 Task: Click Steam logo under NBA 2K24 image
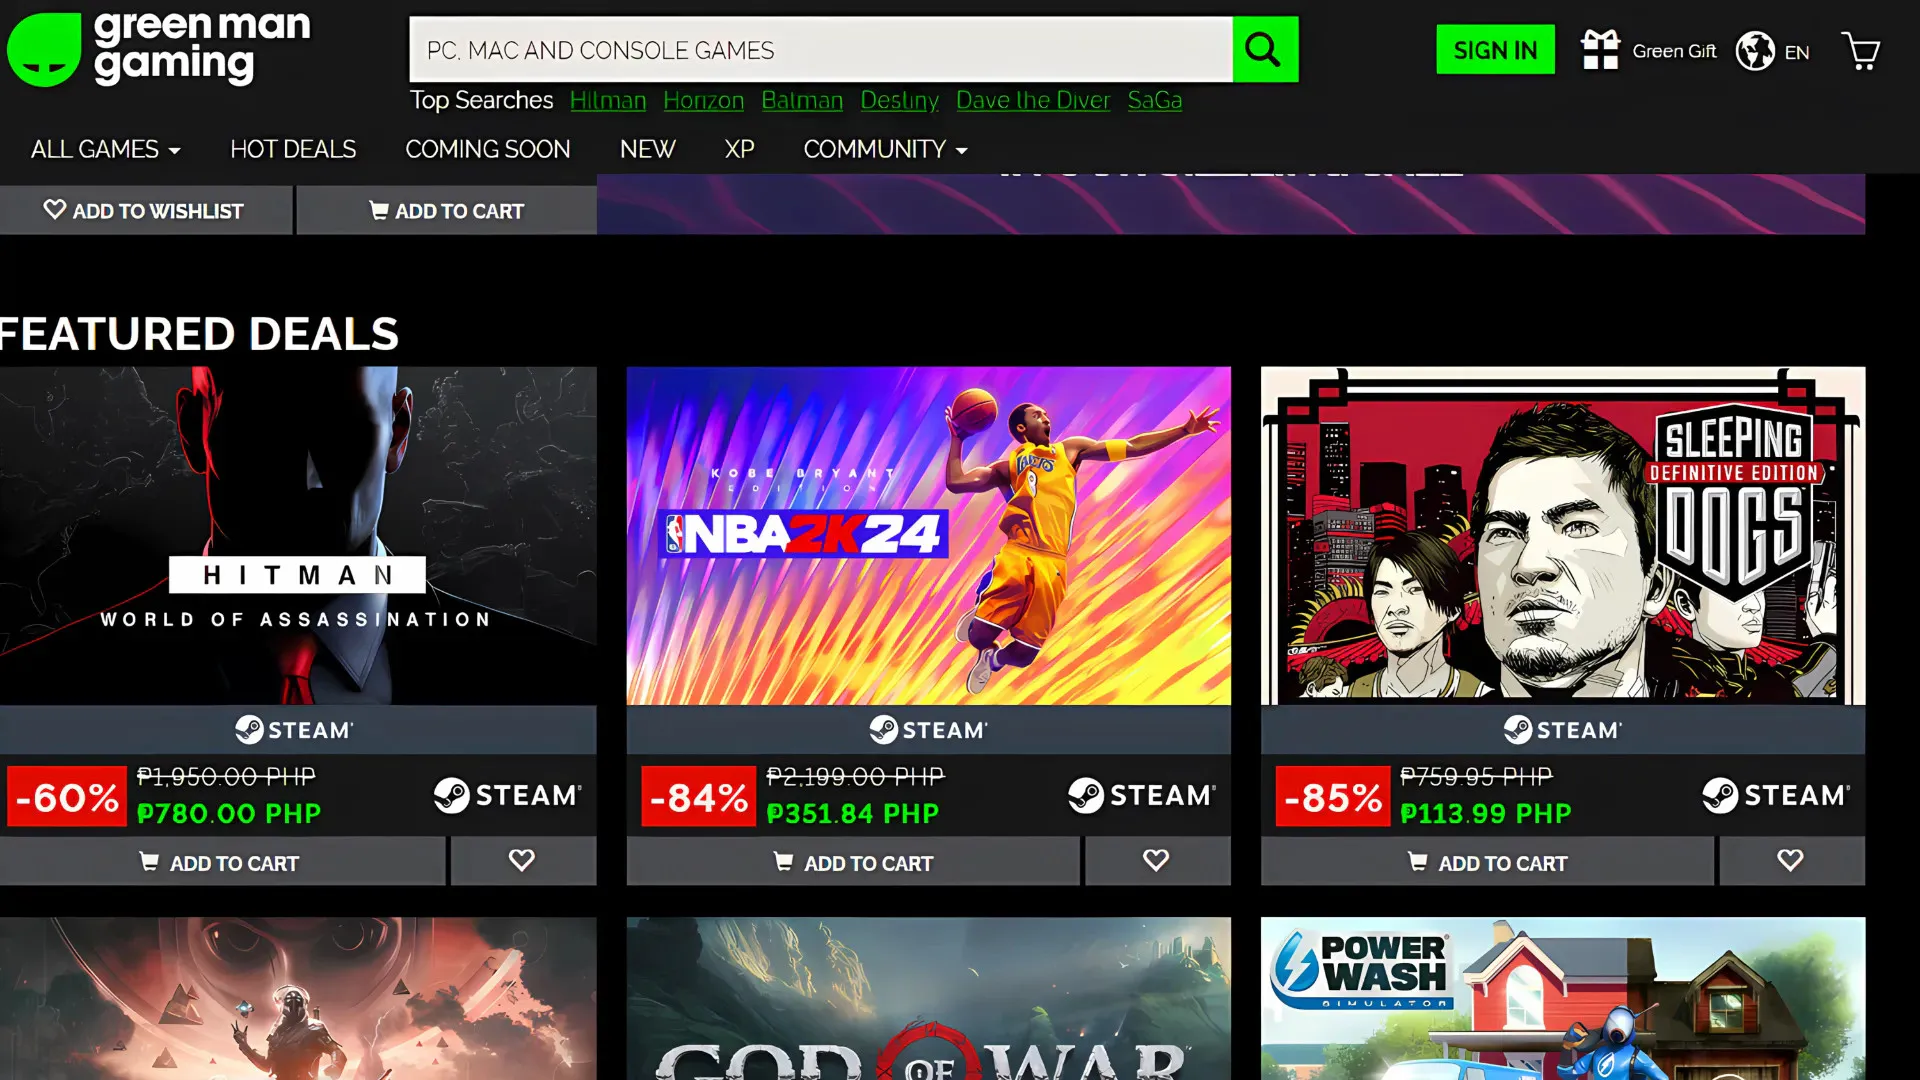coord(928,730)
